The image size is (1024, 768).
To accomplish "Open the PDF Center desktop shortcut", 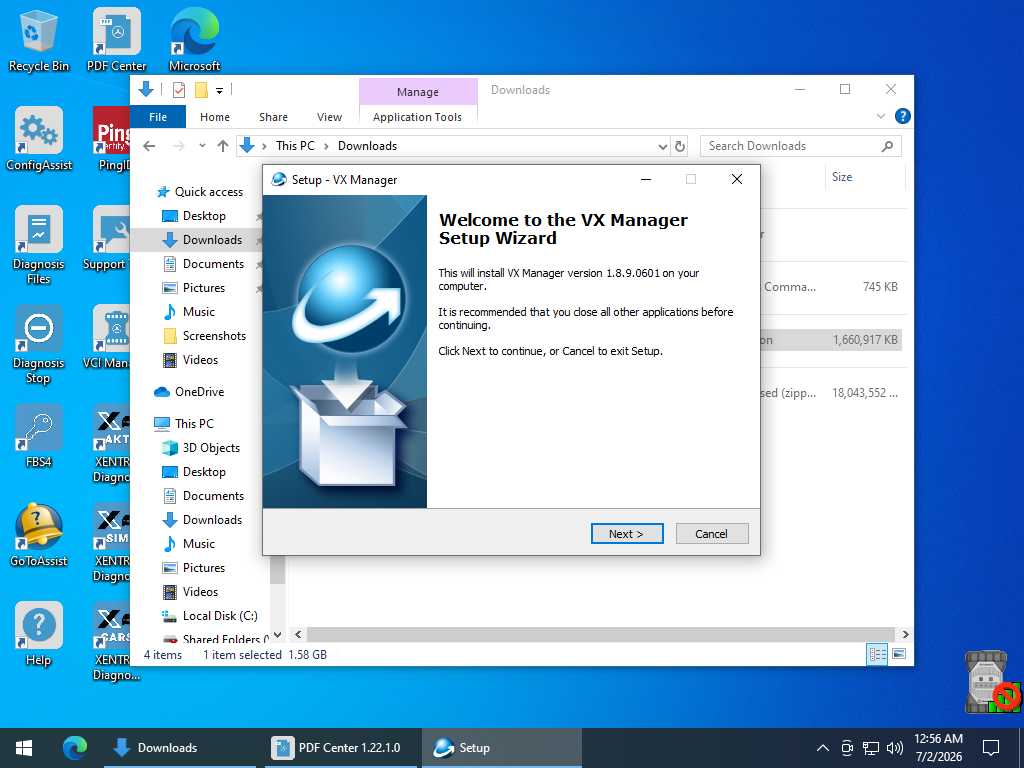I will click(116, 40).
